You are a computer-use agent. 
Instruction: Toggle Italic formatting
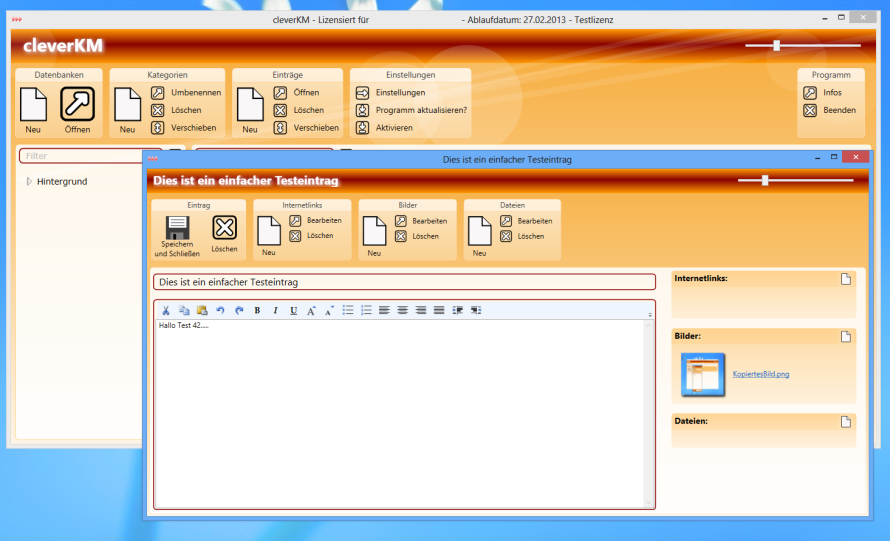(275, 310)
